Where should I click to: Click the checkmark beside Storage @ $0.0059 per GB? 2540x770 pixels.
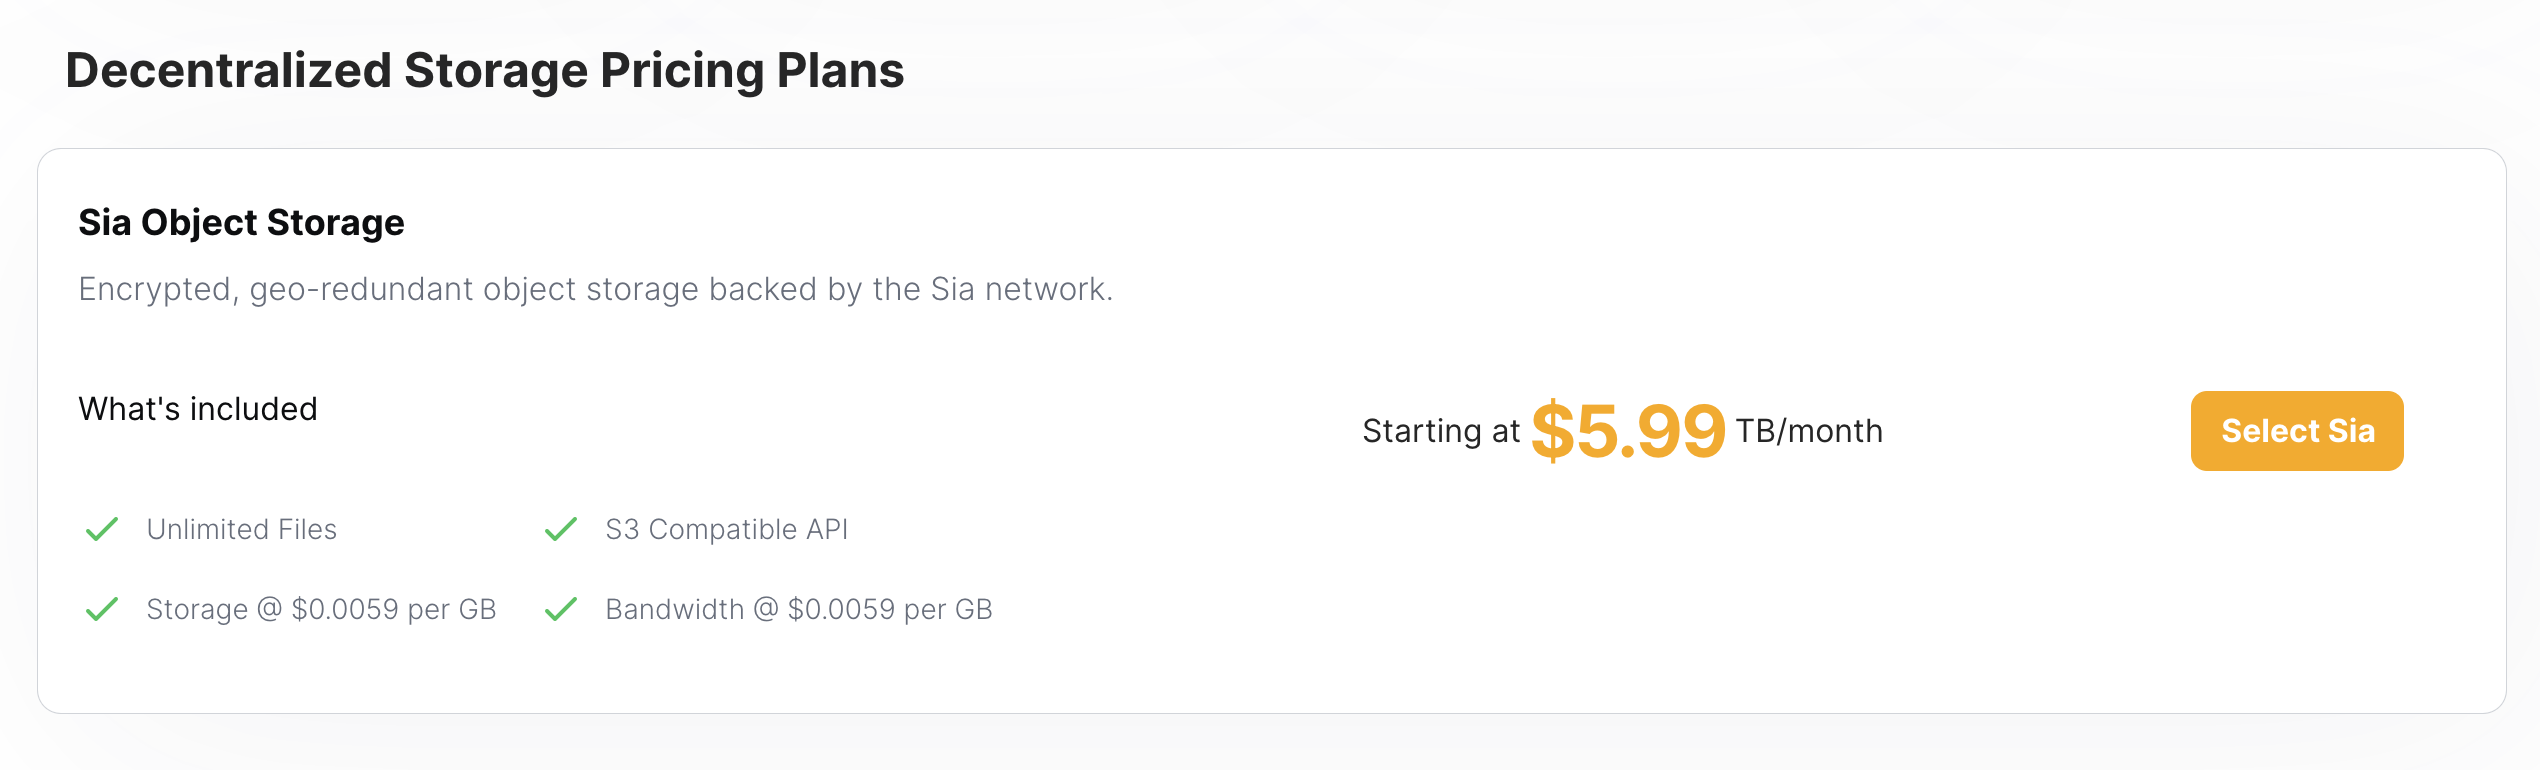point(101,608)
